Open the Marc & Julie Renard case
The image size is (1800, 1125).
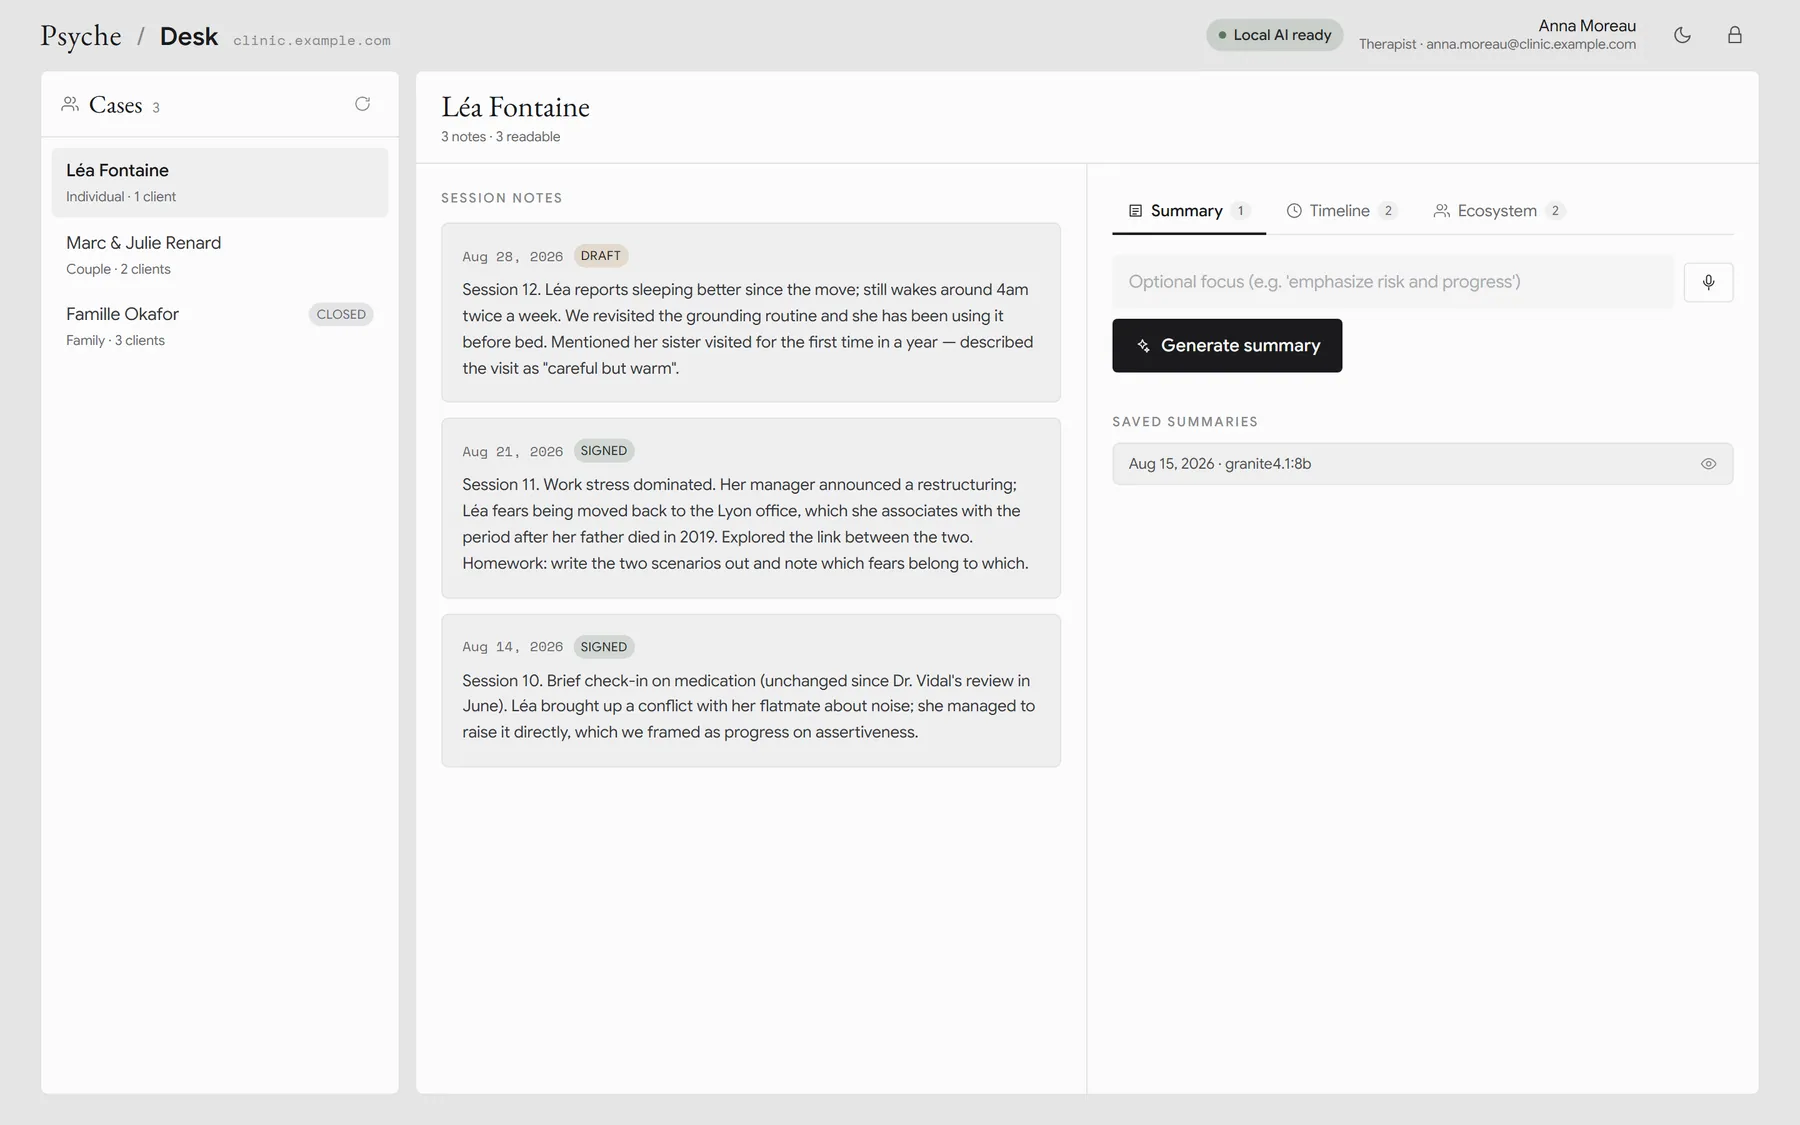click(x=220, y=255)
